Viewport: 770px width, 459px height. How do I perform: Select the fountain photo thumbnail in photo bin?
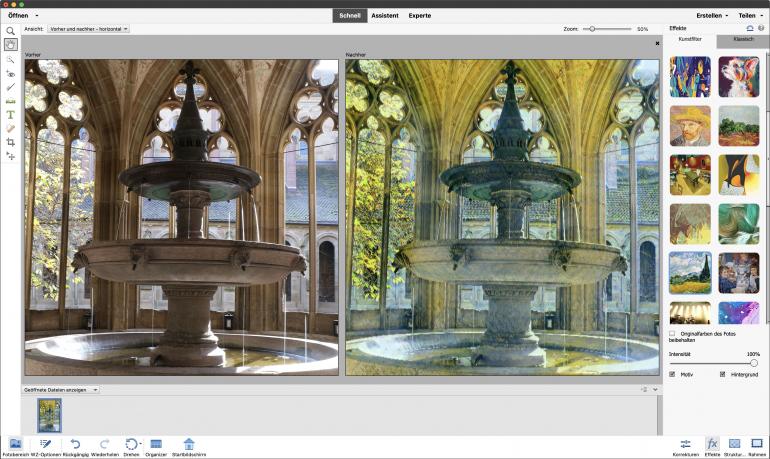click(49, 414)
